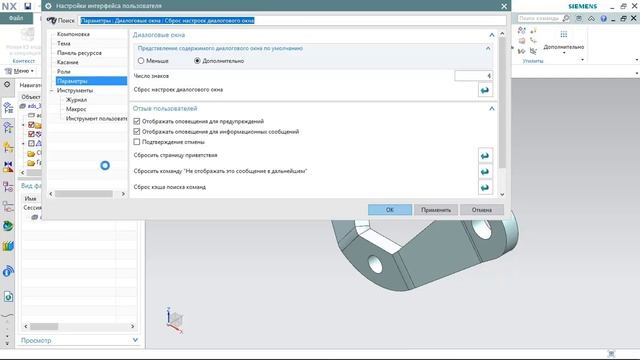Toggle "Отображать оповещения для информационных сообщений" checkbox
The width and height of the screenshot is (640, 360).
tap(137, 131)
